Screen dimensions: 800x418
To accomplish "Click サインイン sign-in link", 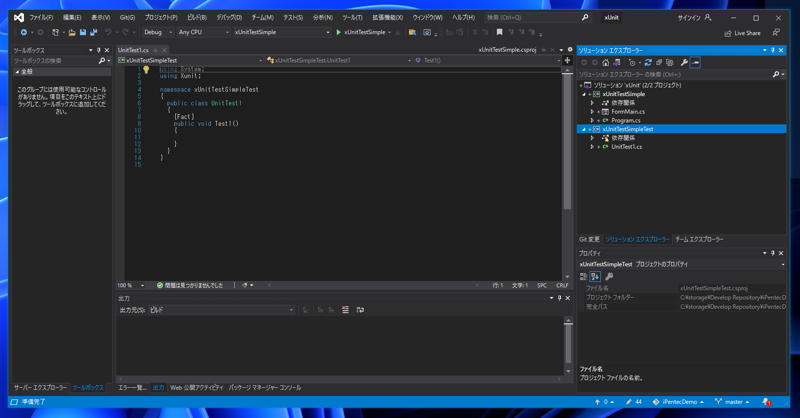I will pyautogui.click(x=689, y=18).
